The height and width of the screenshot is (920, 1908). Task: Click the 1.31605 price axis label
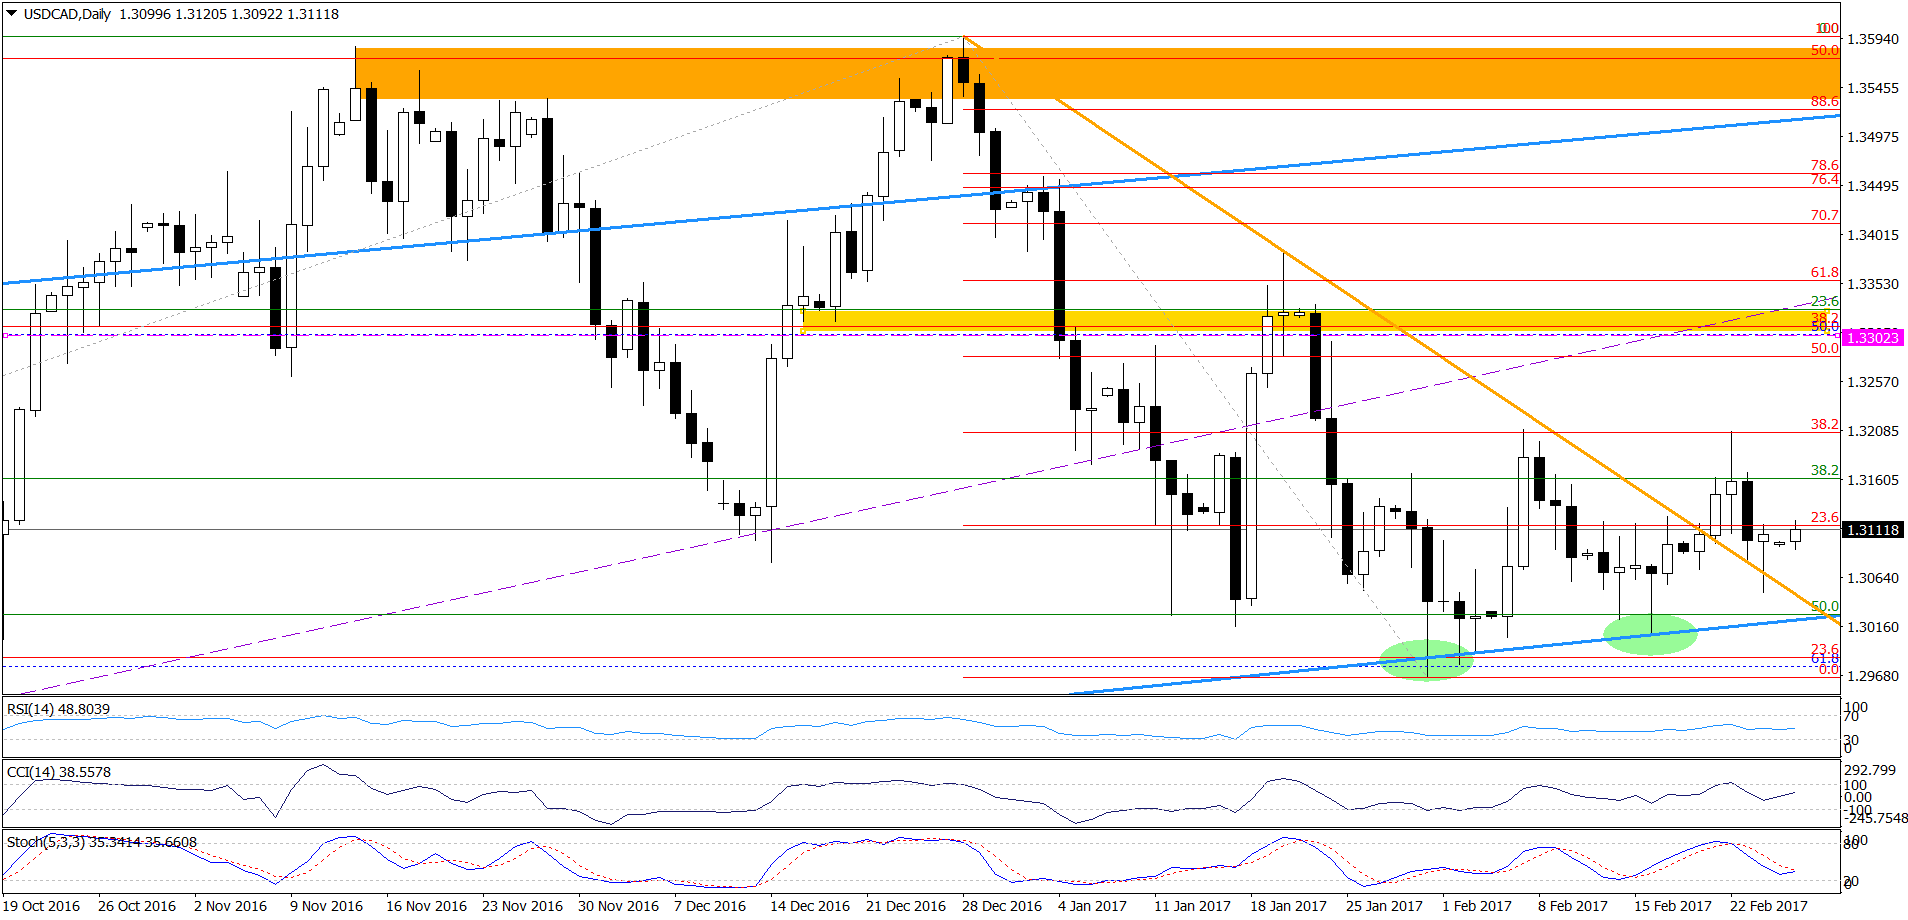tap(1873, 480)
